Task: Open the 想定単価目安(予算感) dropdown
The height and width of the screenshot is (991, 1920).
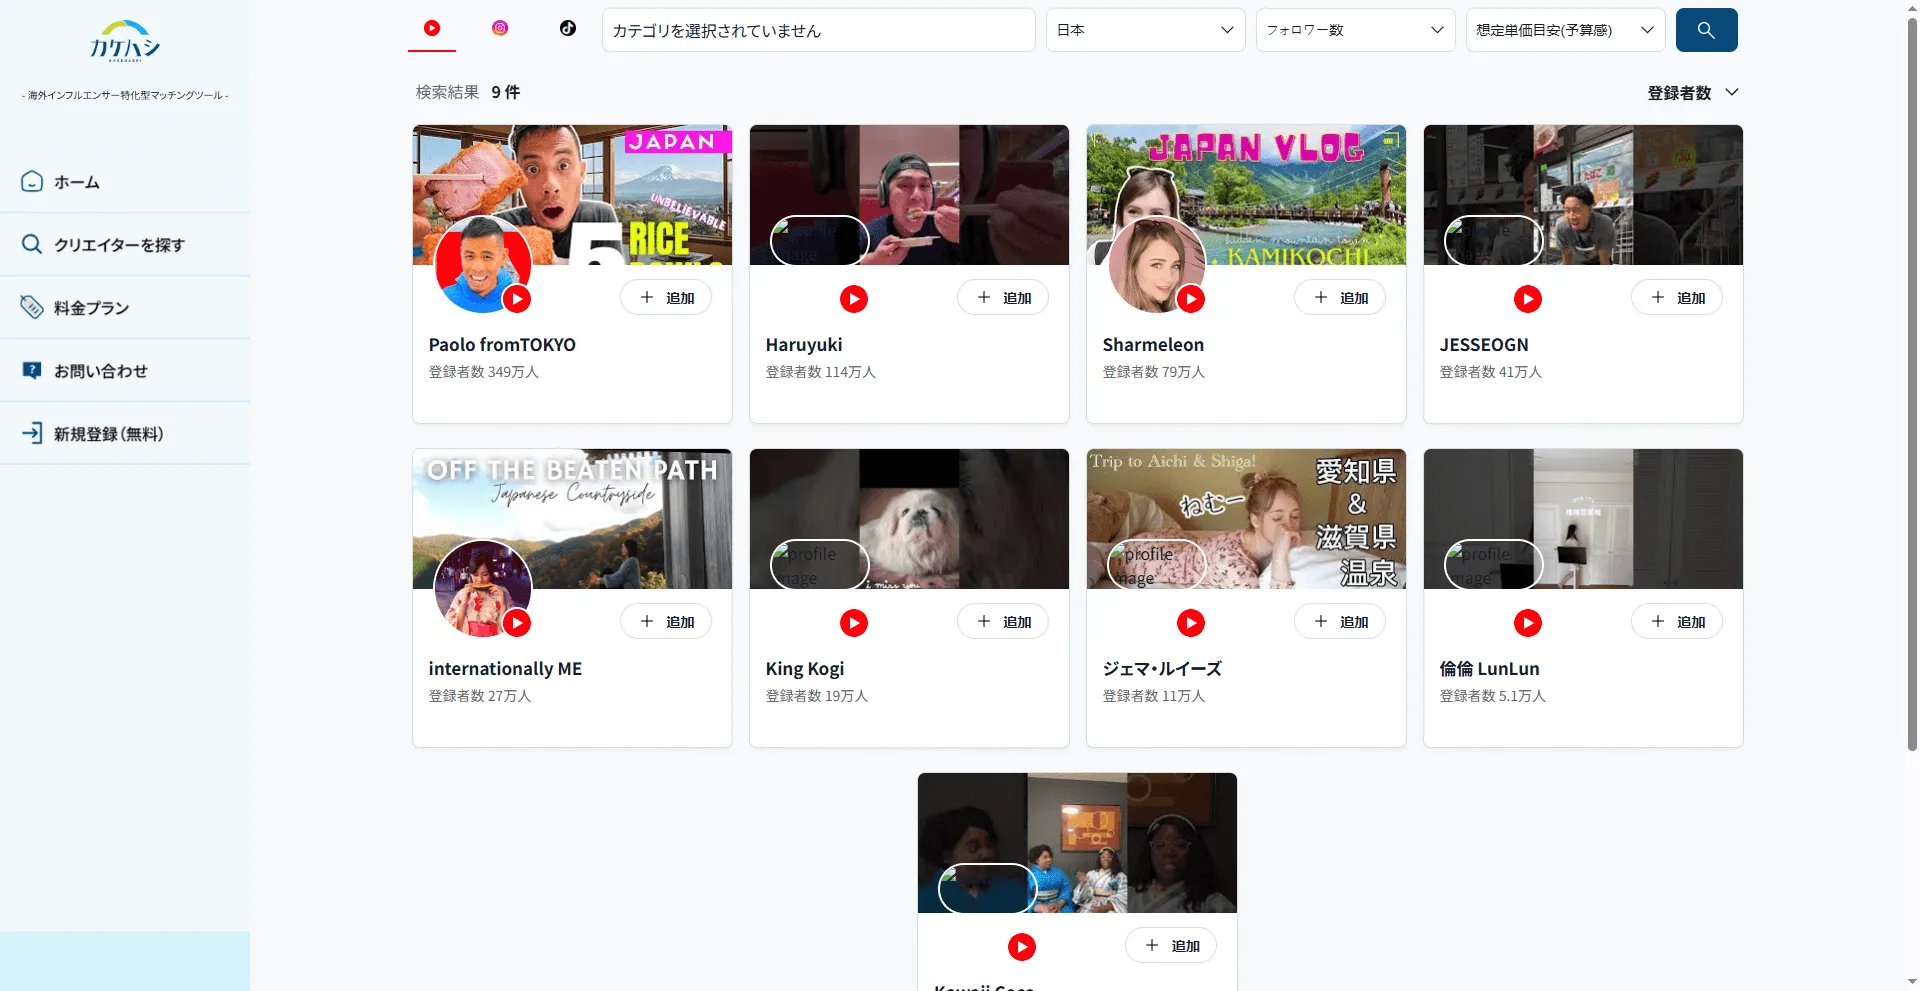Action: point(1565,30)
